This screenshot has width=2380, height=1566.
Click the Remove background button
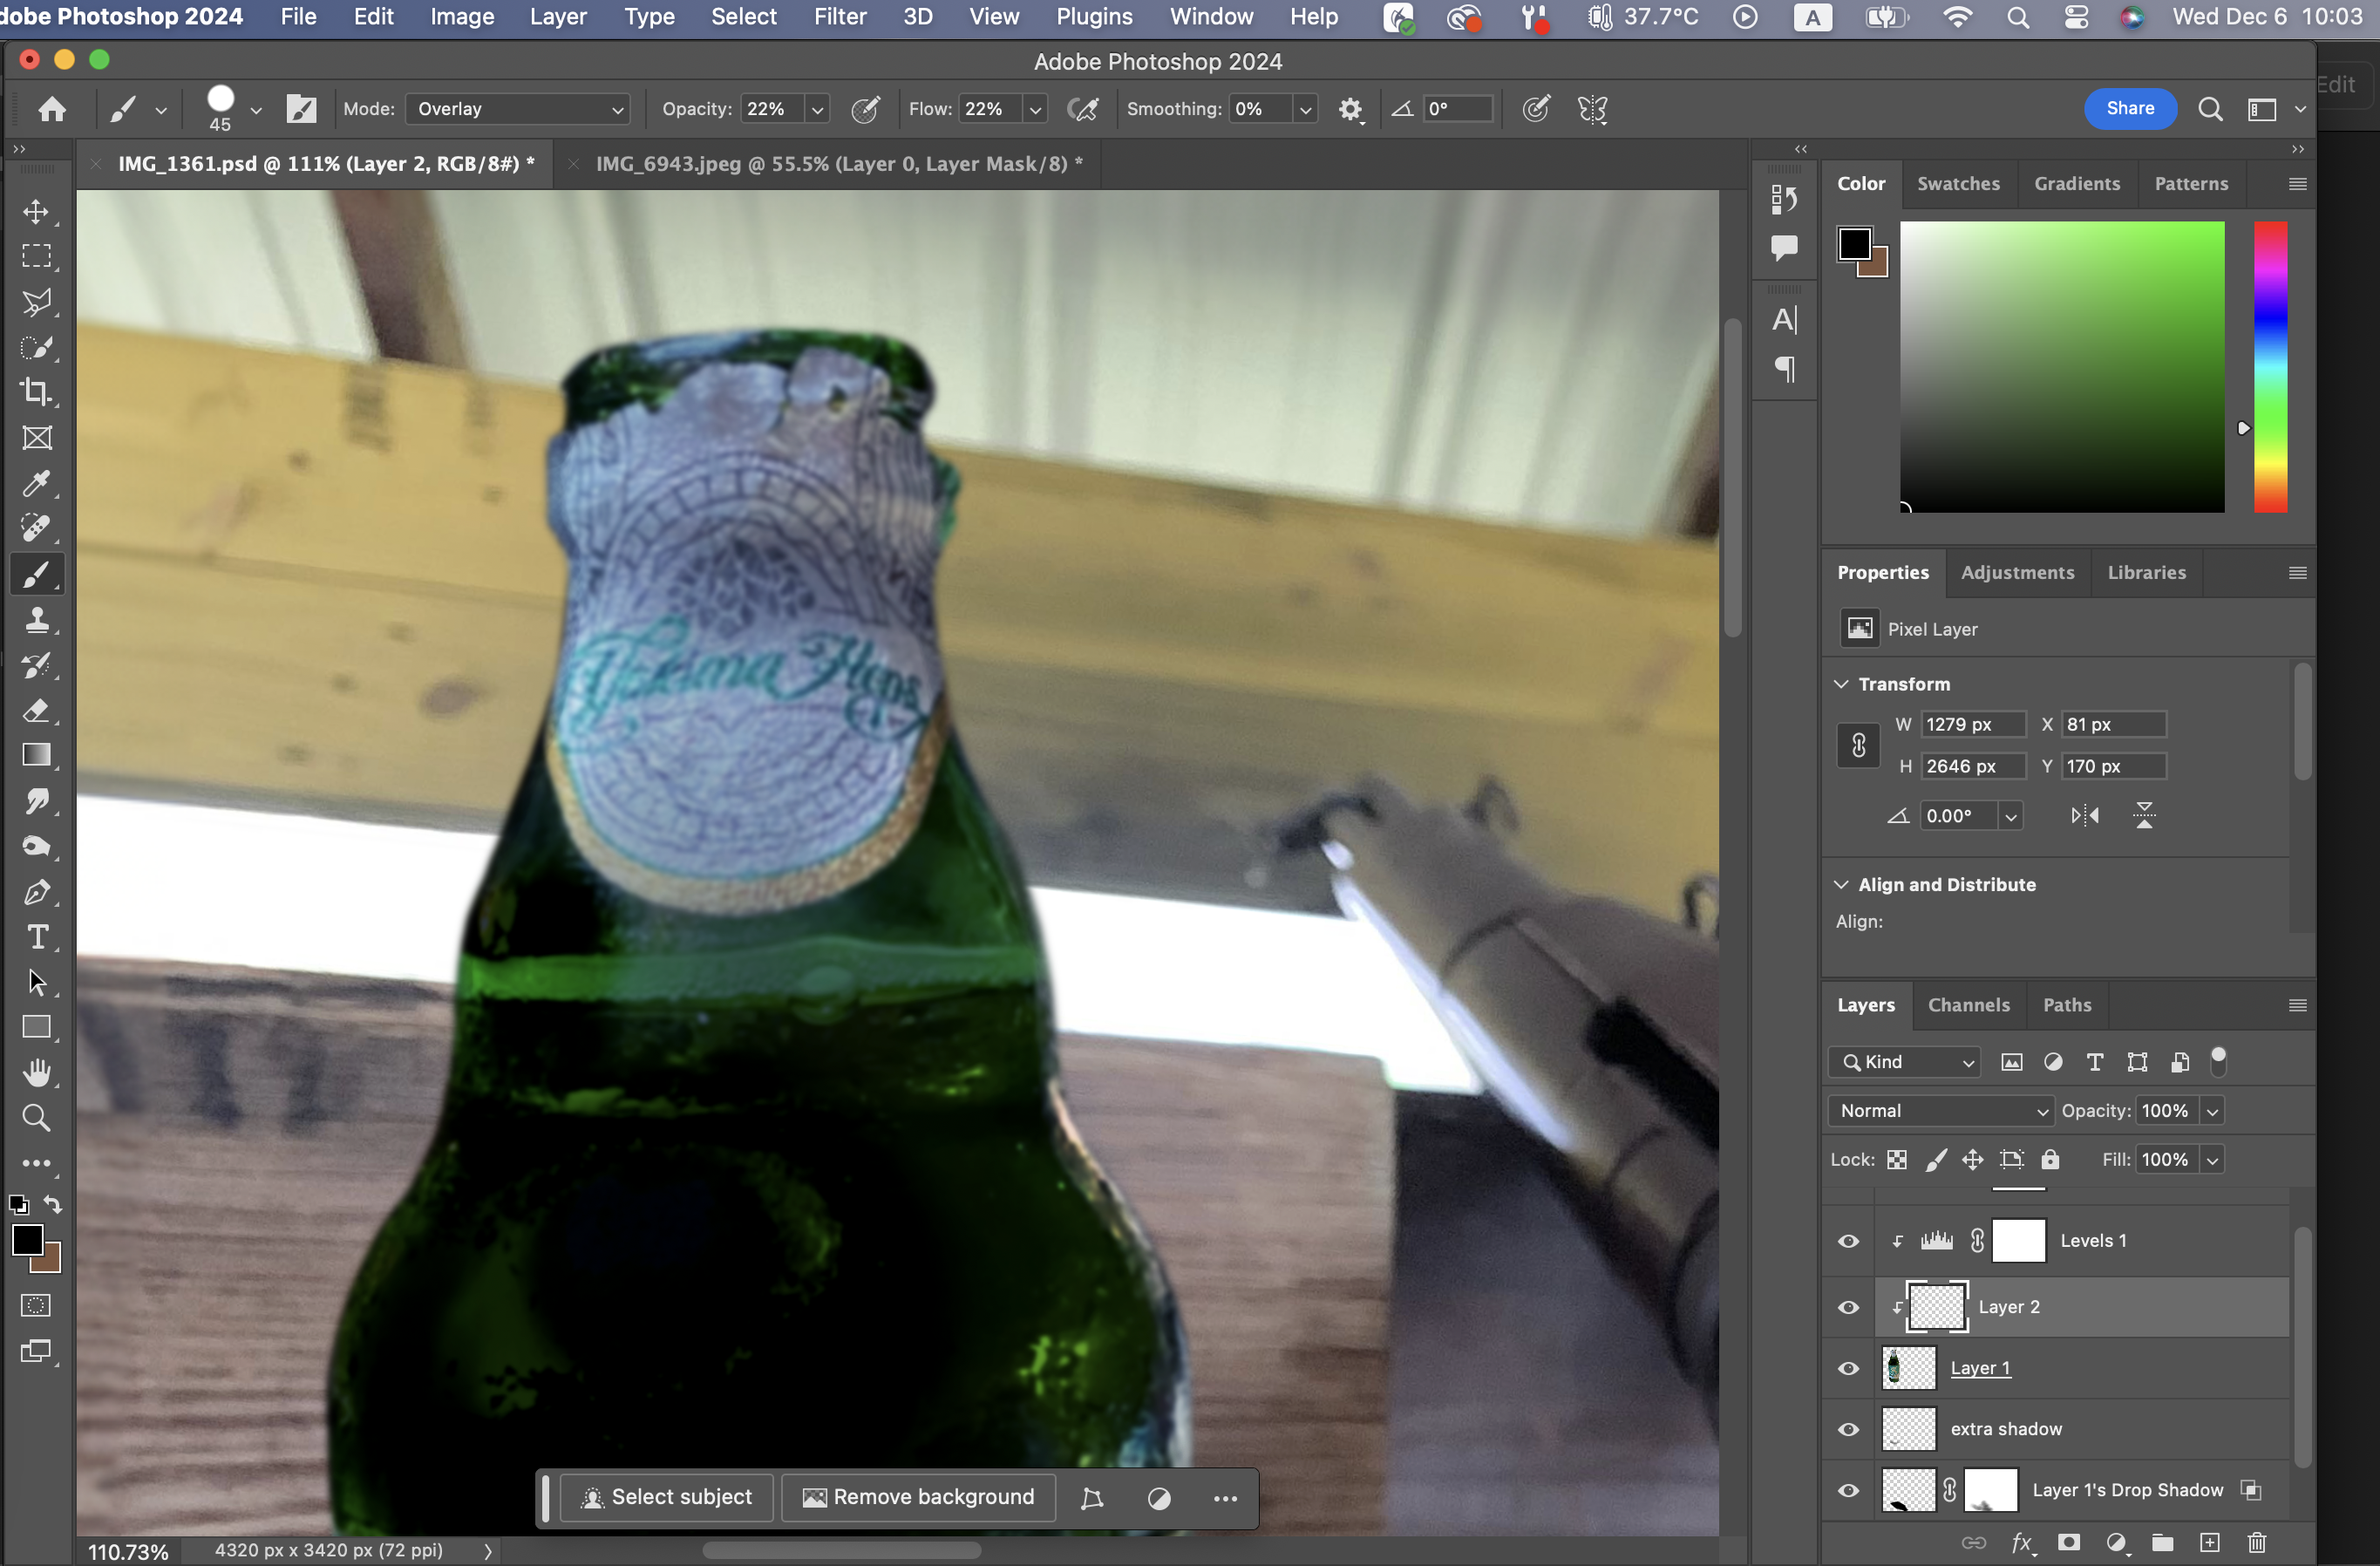coord(918,1497)
